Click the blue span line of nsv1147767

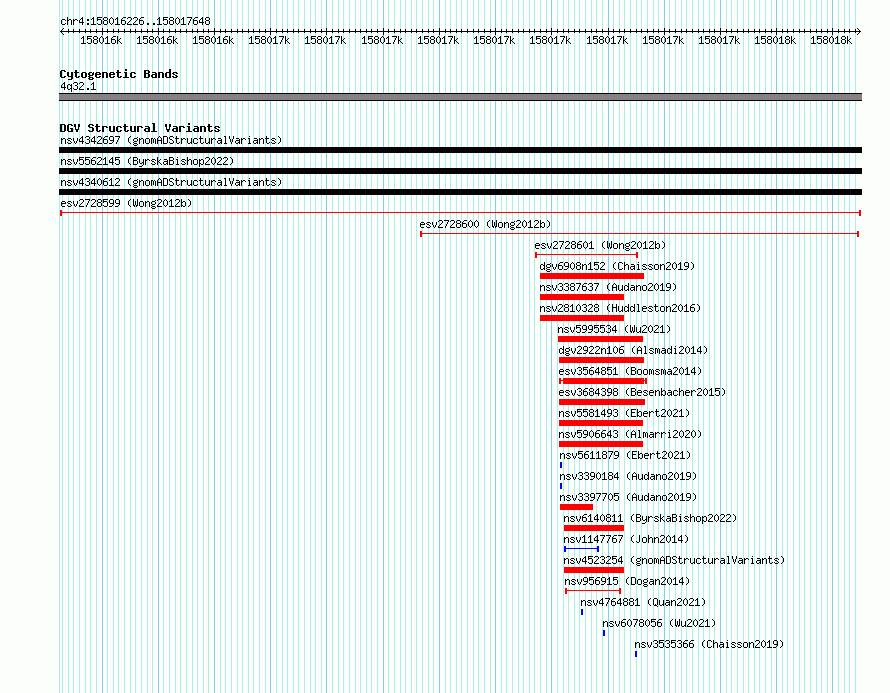pos(581,549)
